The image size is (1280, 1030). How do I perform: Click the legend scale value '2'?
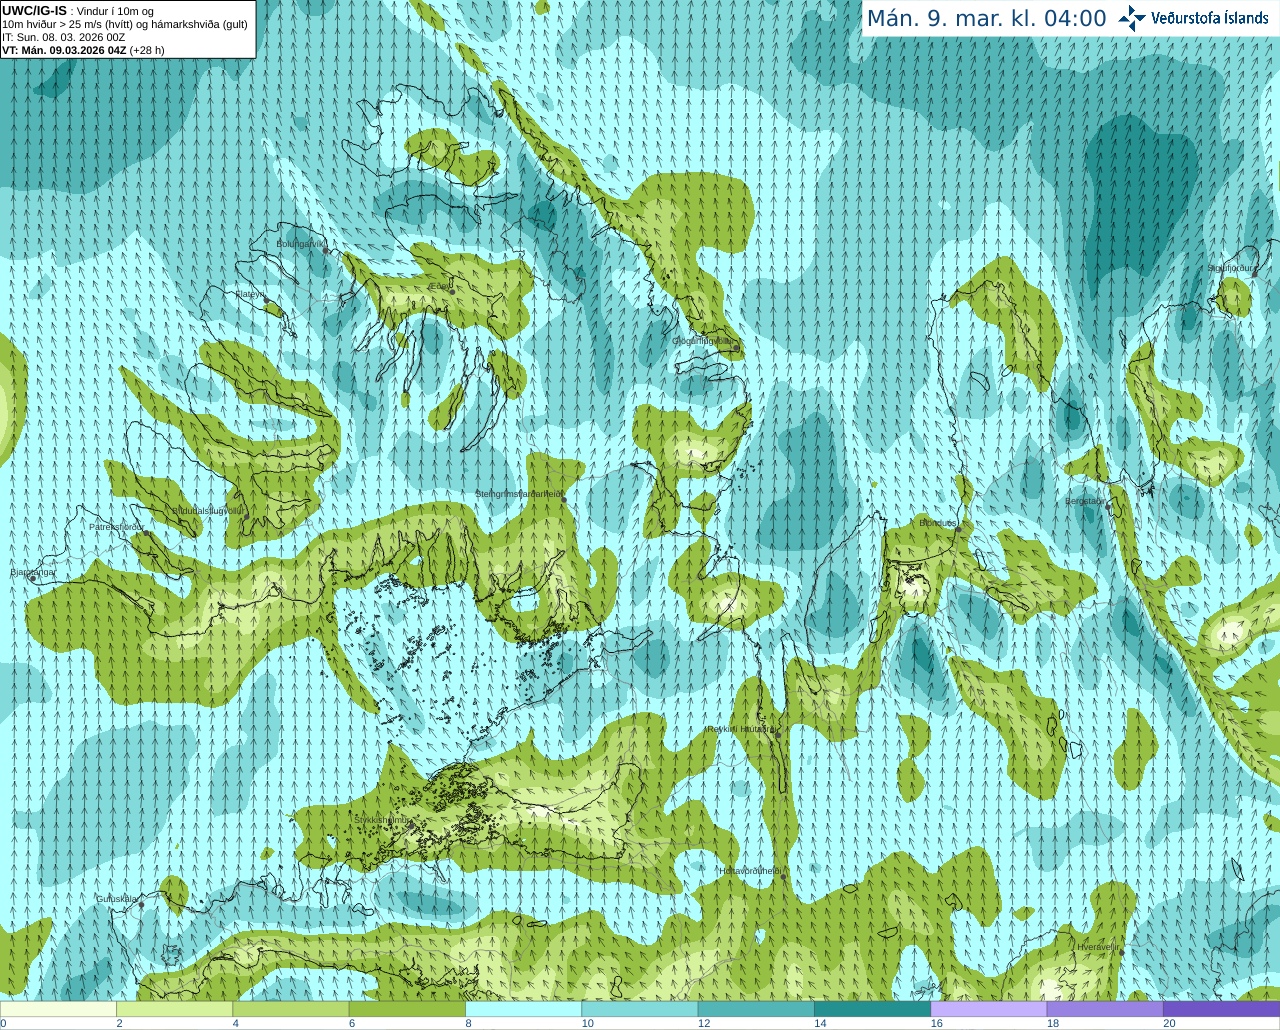tap(120, 1023)
